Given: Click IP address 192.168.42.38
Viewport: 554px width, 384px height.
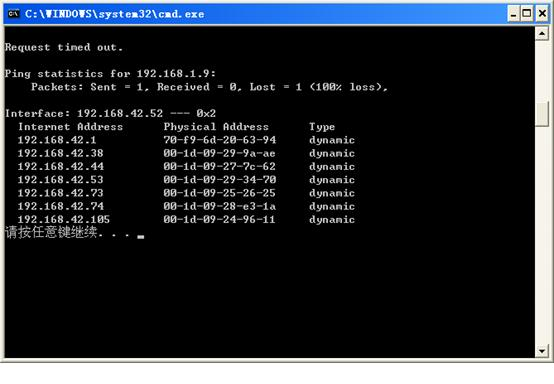Looking at the screenshot, I should 60,153.
